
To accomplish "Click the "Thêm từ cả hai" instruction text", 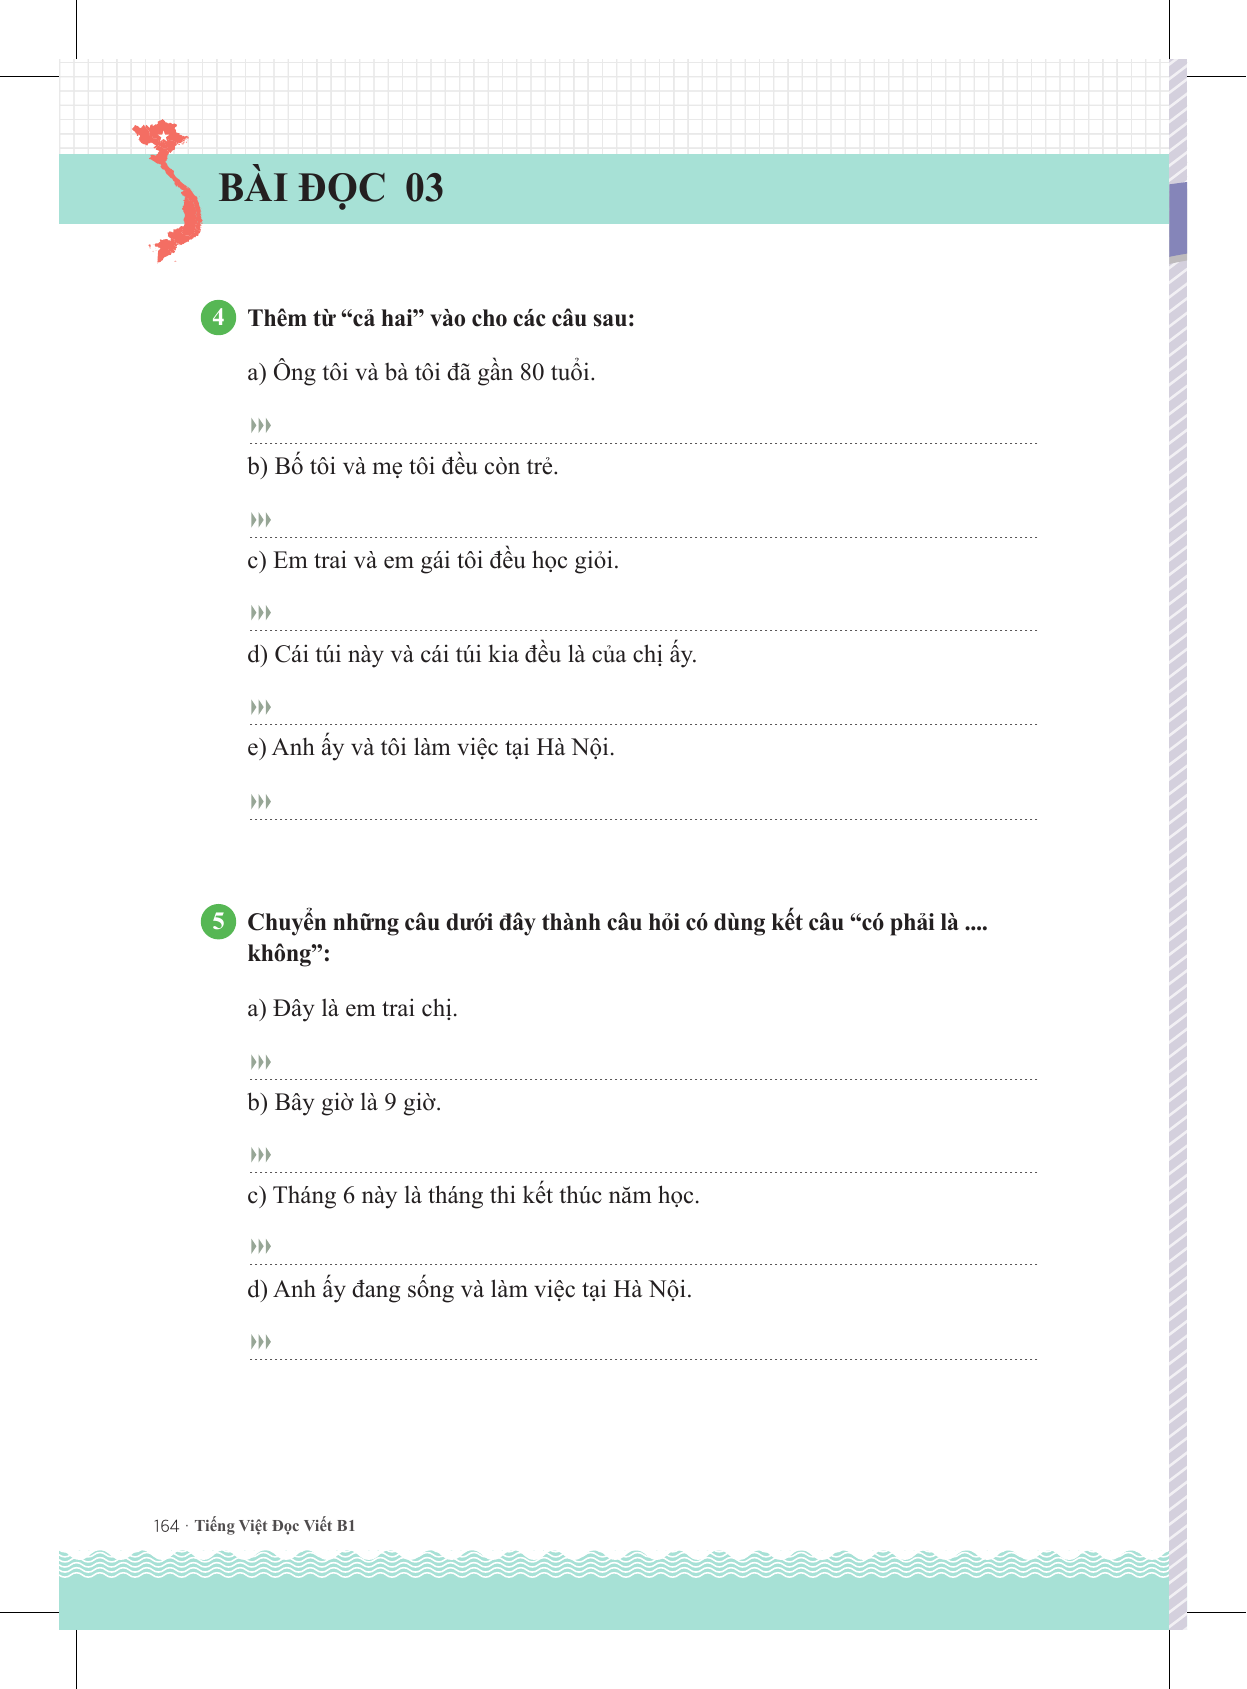I will coord(441,319).
